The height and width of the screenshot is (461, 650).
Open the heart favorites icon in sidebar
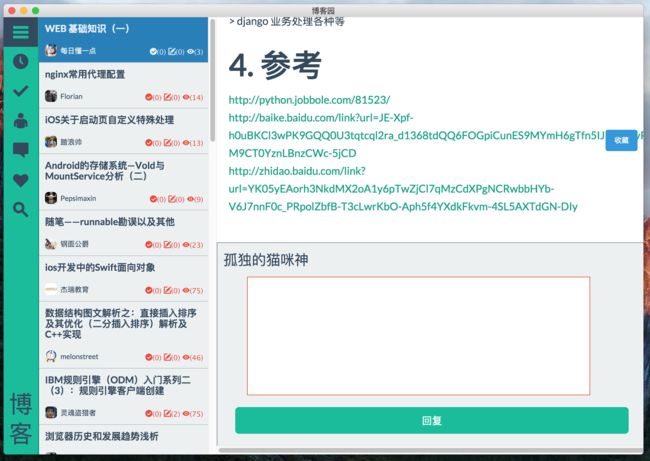[x=20, y=180]
